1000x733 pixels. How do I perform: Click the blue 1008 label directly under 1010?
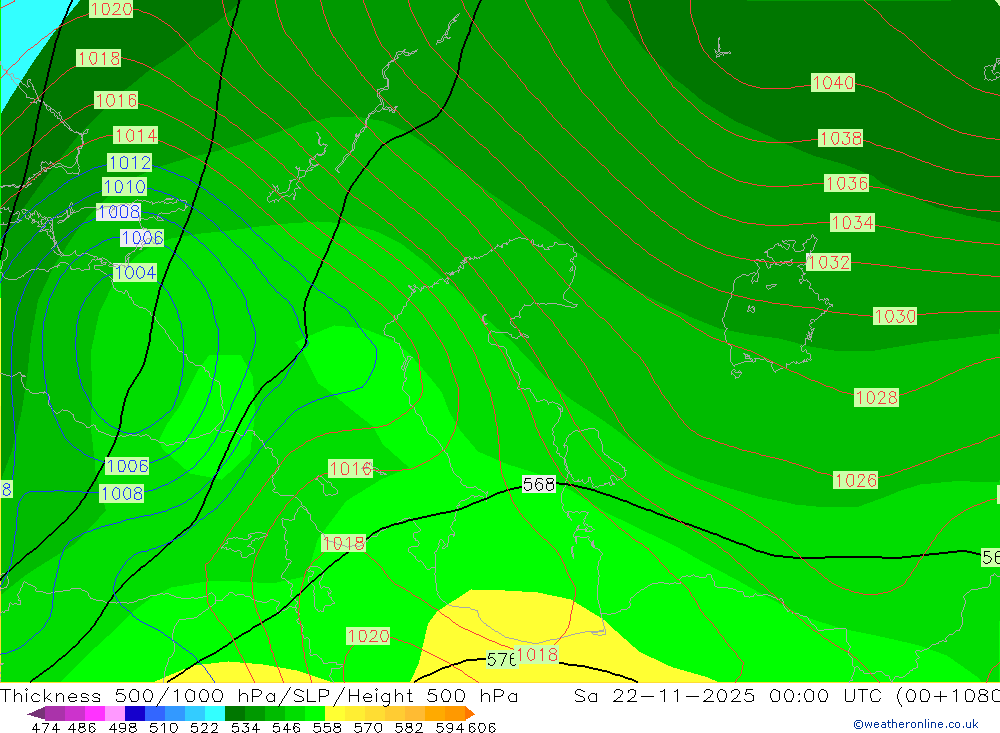coord(119,211)
